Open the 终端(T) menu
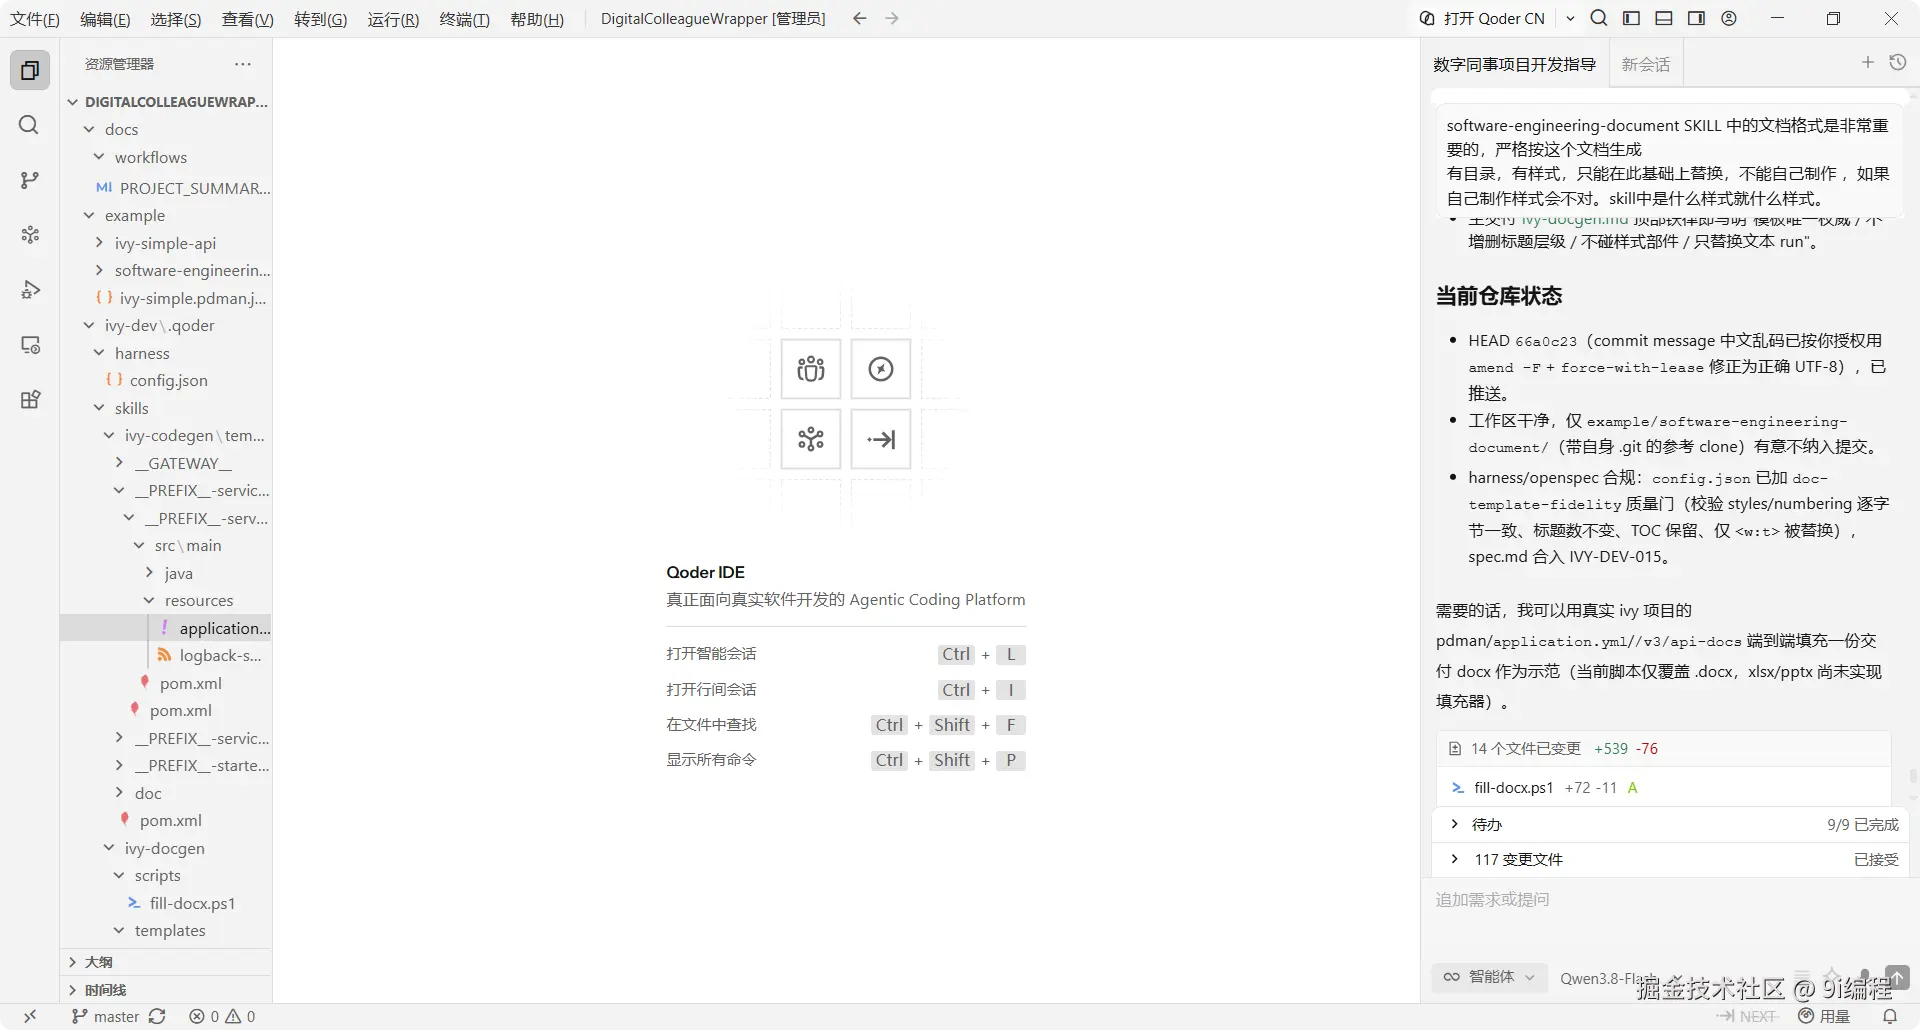This screenshot has width=1920, height=1030. [465, 19]
